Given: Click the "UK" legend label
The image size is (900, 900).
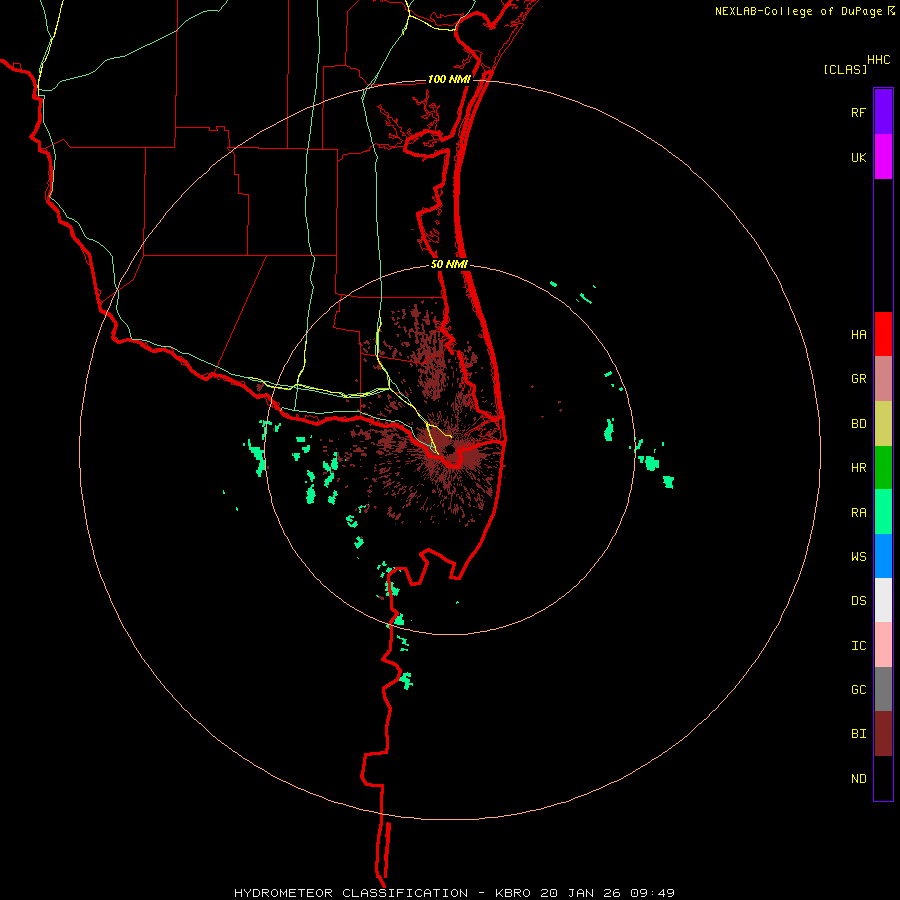Looking at the screenshot, I should point(858,158).
